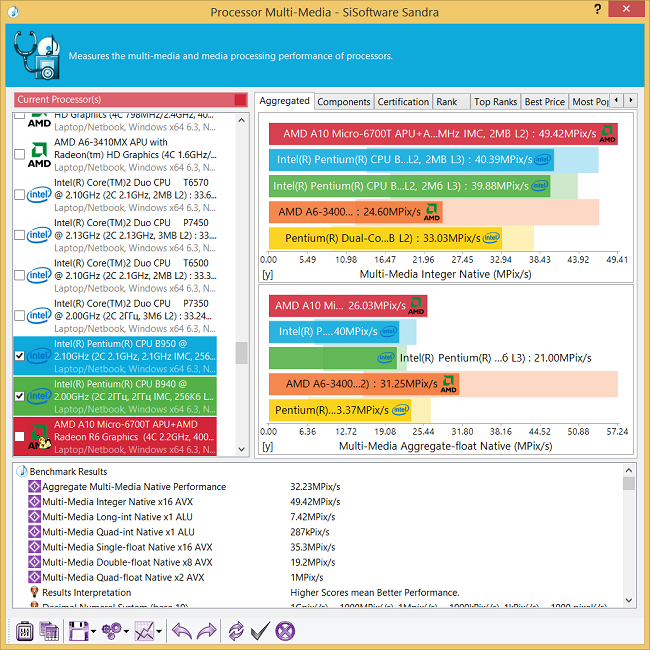Check the AMD A6-3410MX APU checkbox
This screenshot has width=650, height=650.
point(19,155)
